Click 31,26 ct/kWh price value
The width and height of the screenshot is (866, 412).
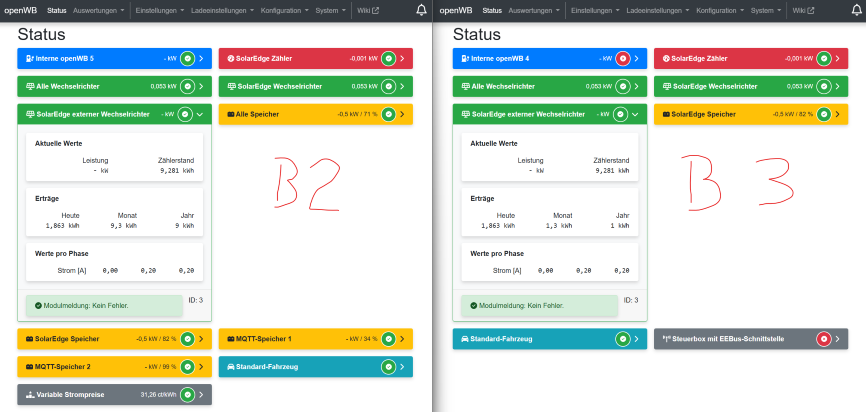tap(159, 395)
